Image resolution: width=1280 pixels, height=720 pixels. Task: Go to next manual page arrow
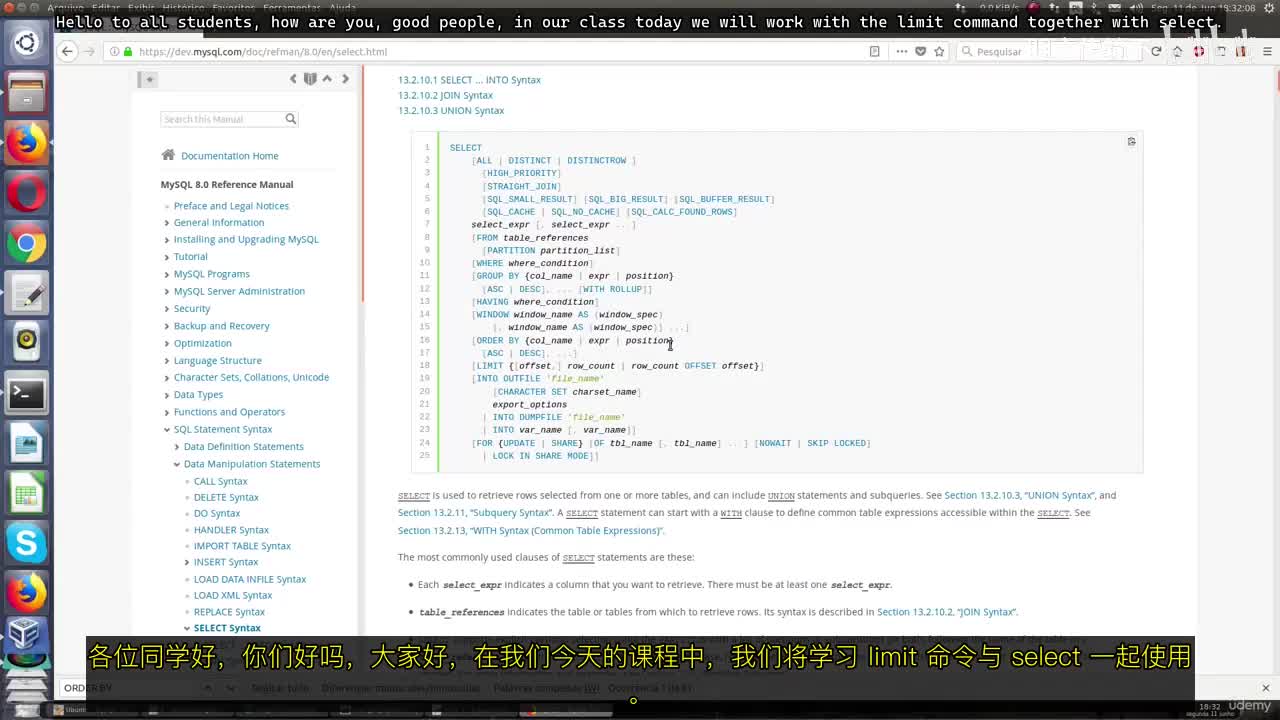345,79
